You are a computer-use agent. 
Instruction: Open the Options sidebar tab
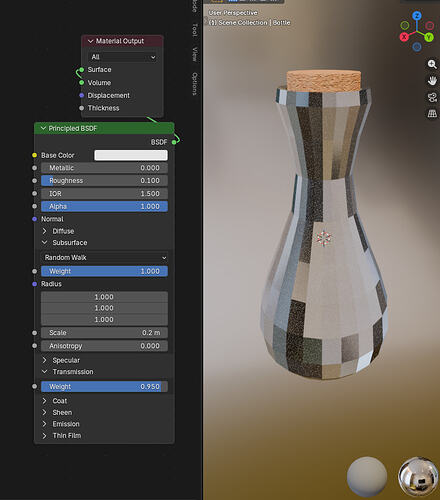click(195, 84)
